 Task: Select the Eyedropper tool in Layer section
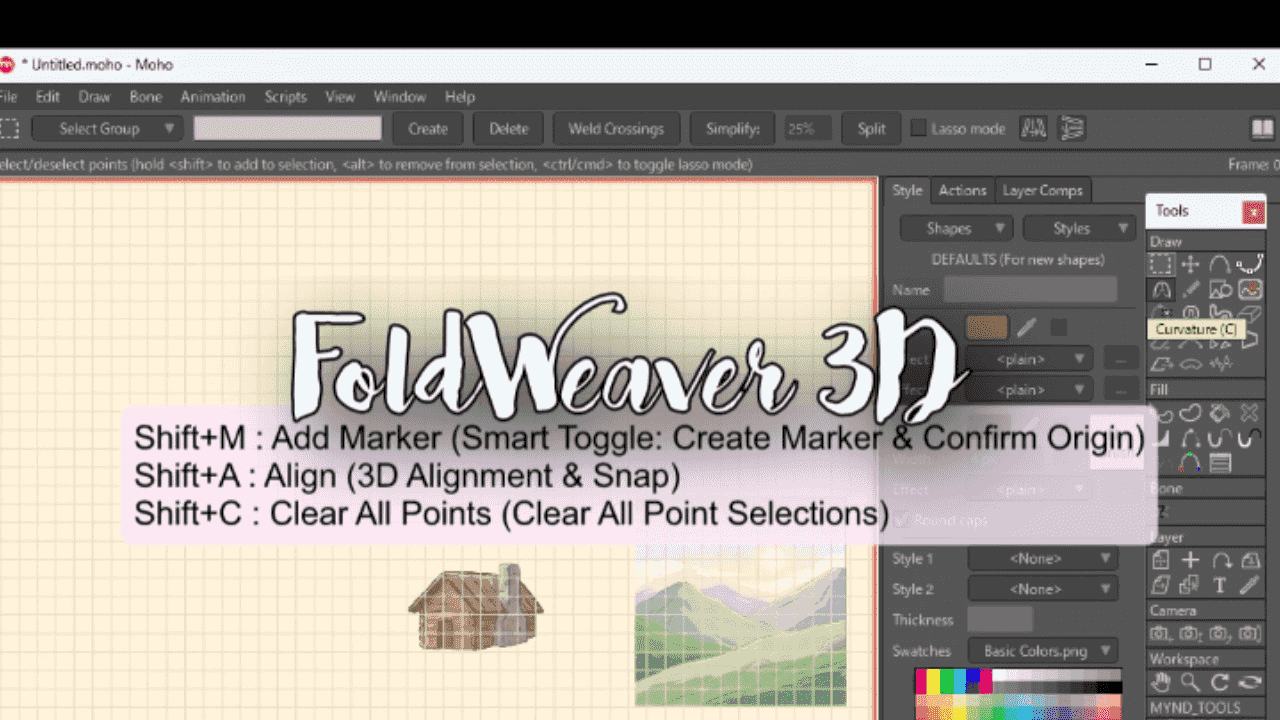click(x=1249, y=585)
